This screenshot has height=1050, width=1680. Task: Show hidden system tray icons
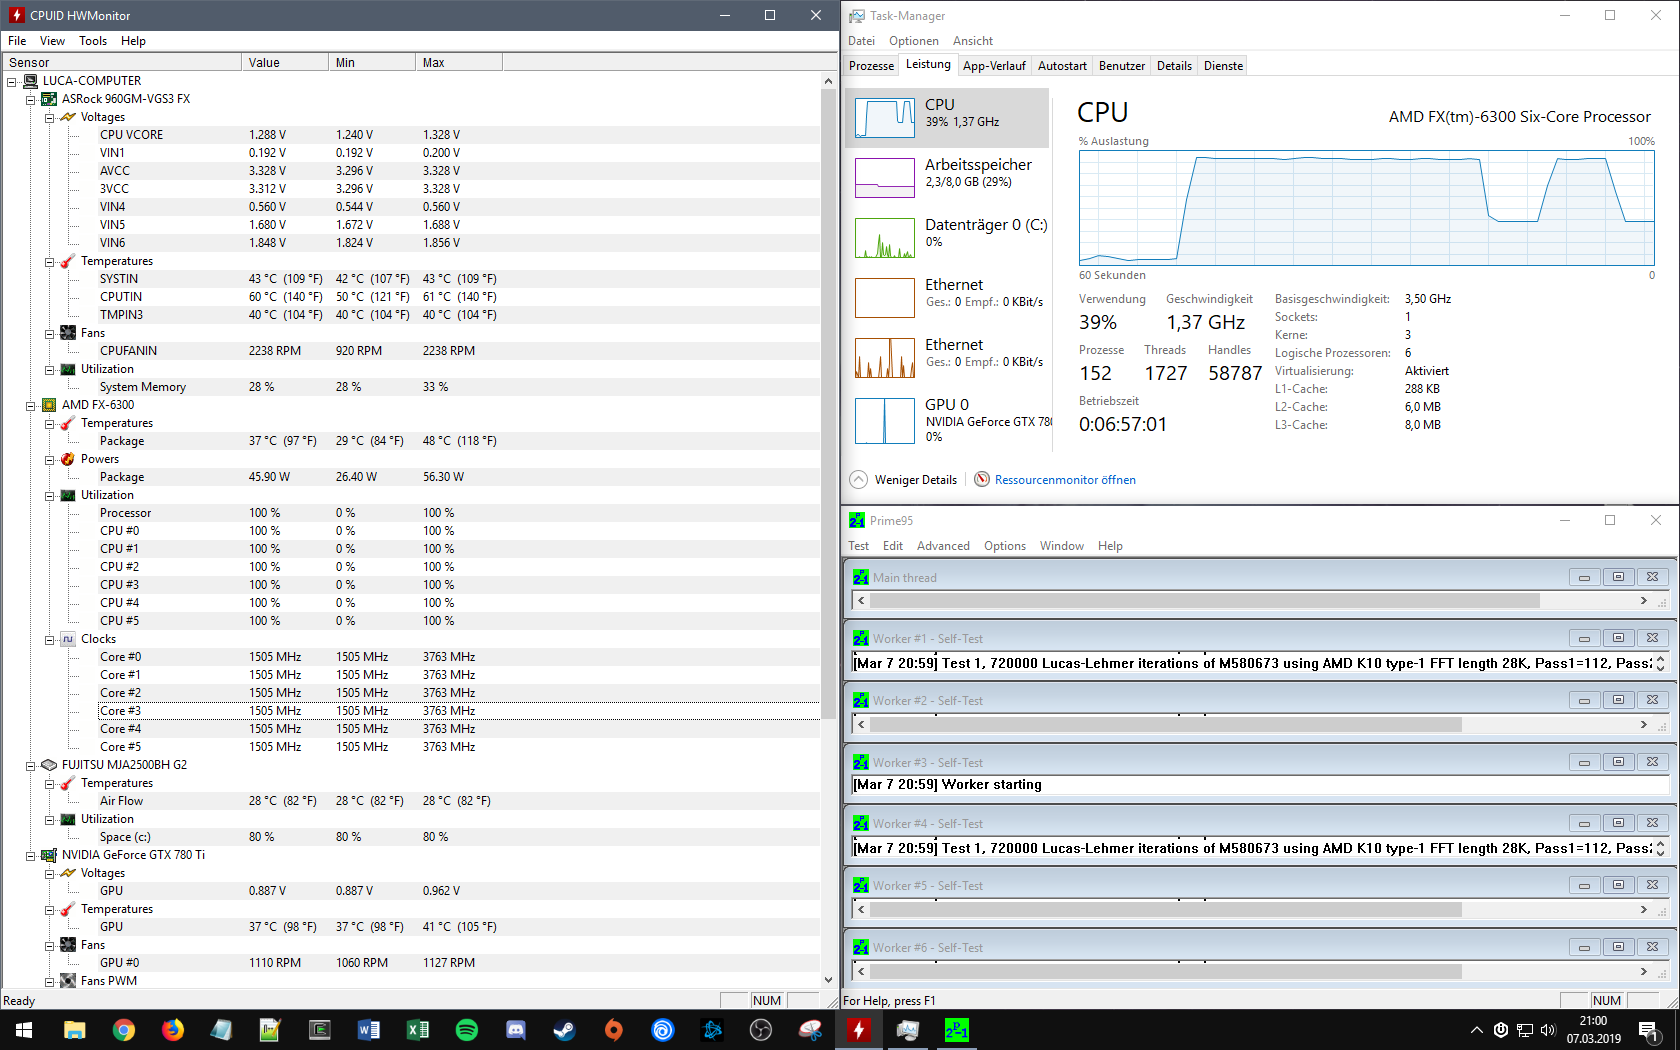(x=1476, y=1030)
